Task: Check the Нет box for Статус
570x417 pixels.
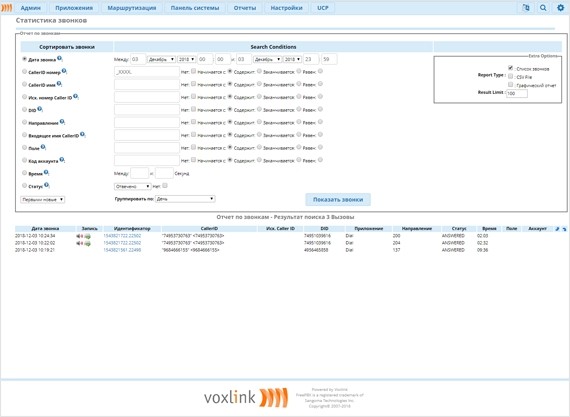Action: pyautogui.click(x=165, y=186)
